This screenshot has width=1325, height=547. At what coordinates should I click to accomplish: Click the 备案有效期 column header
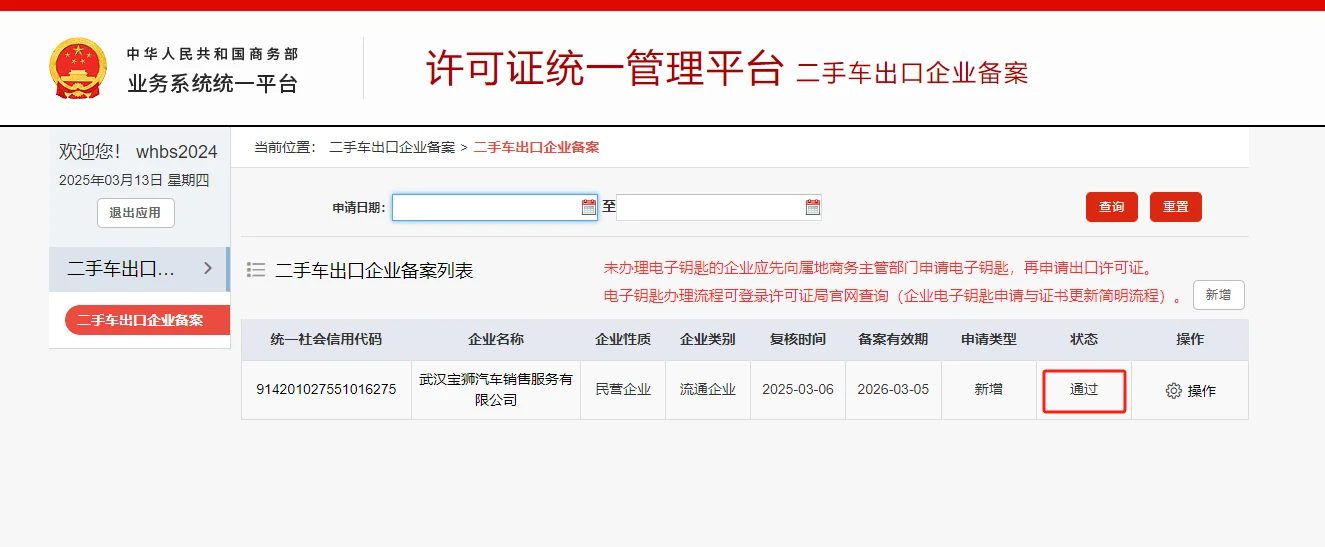click(x=893, y=340)
